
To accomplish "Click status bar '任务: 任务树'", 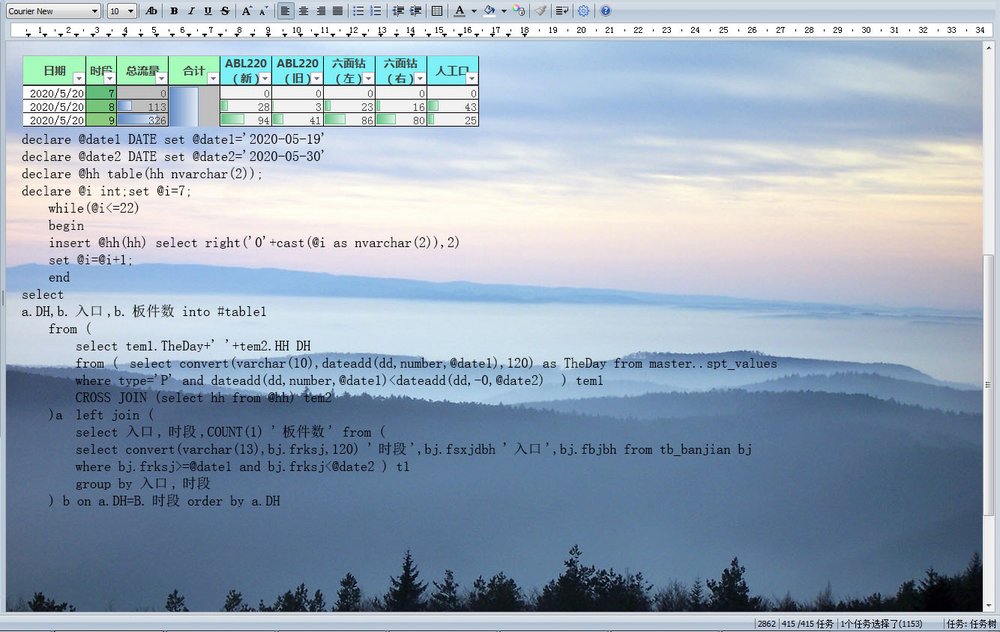I will 971,624.
